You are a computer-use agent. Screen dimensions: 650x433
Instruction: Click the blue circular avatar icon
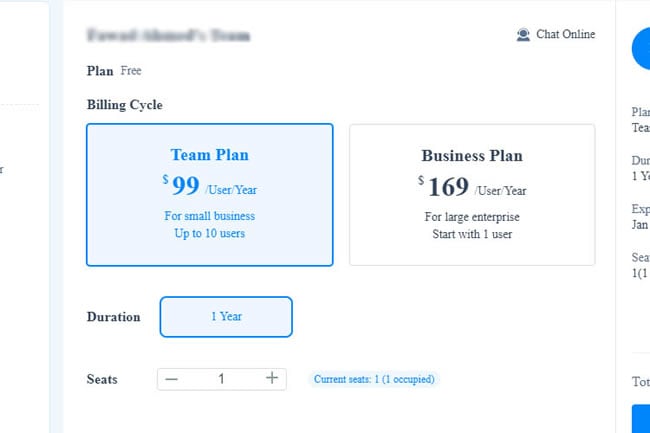pyautogui.click(x=641, y=48)
